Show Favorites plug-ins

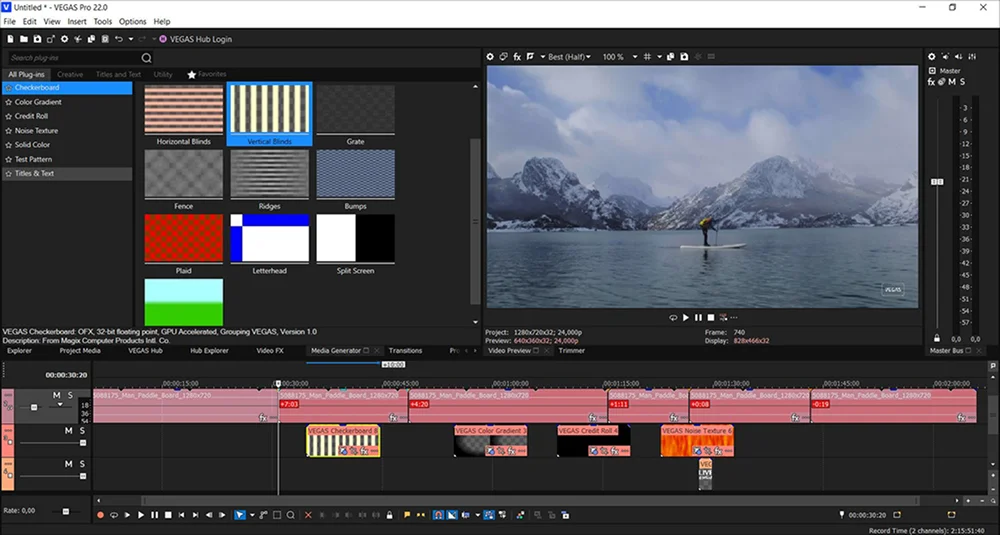[x=207, y=75]
